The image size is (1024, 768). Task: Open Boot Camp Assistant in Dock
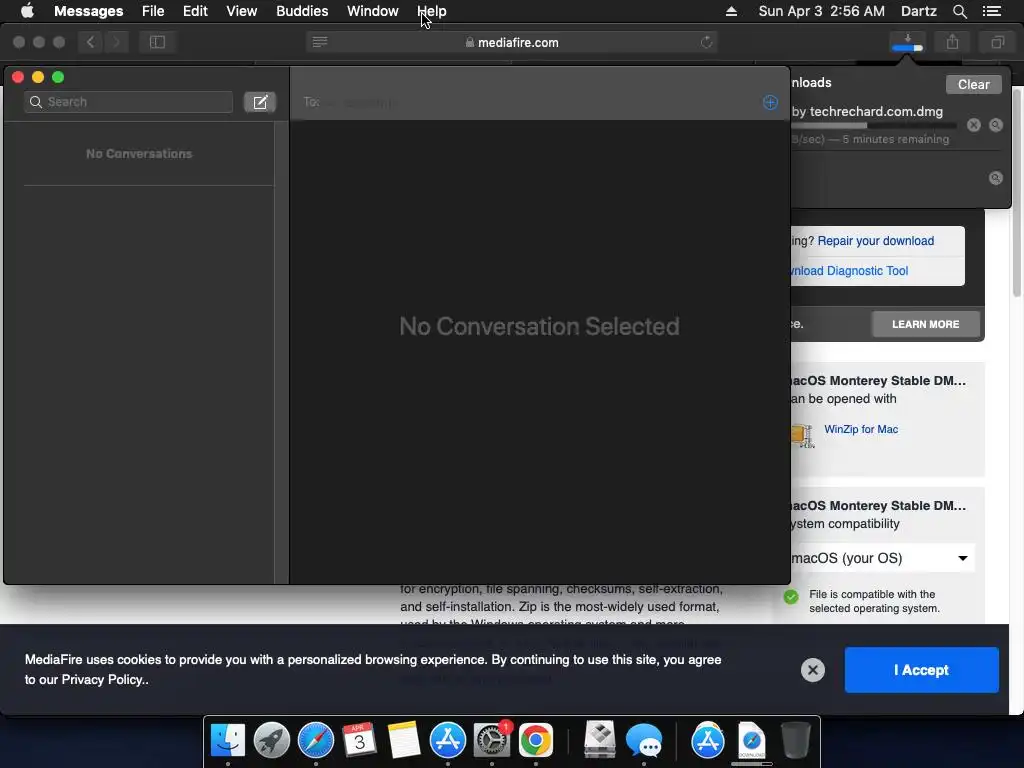[600, 740]
